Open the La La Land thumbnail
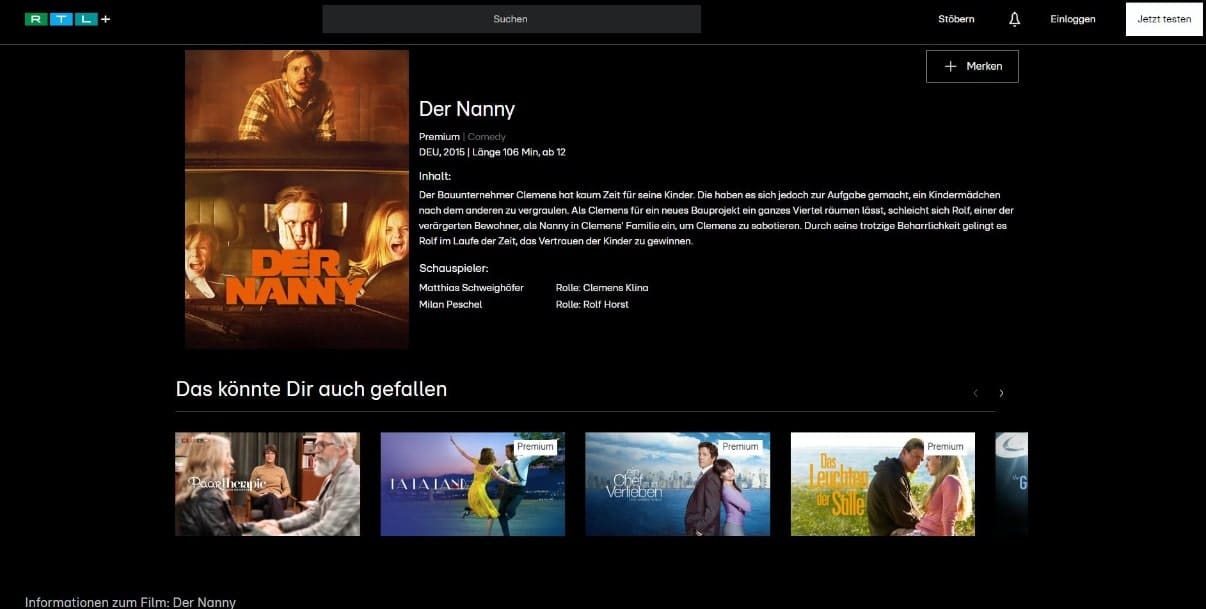 coord(473,484)
